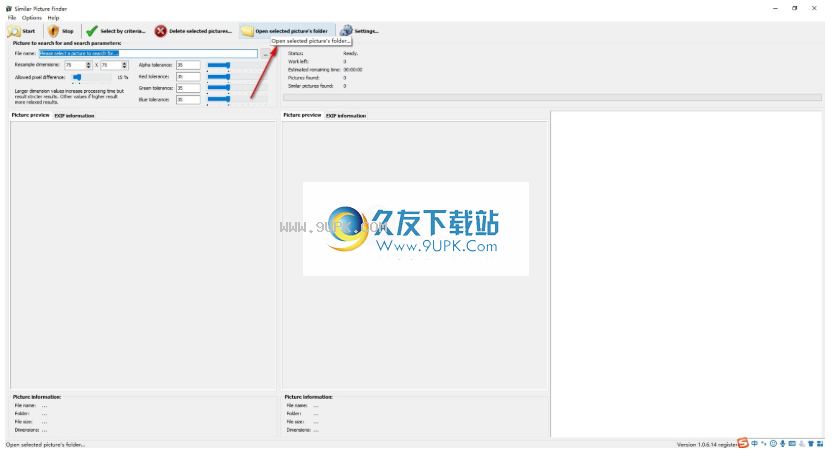Click the Sogou input method S icon
Screen dimensions: 832x459
point(743,443)
